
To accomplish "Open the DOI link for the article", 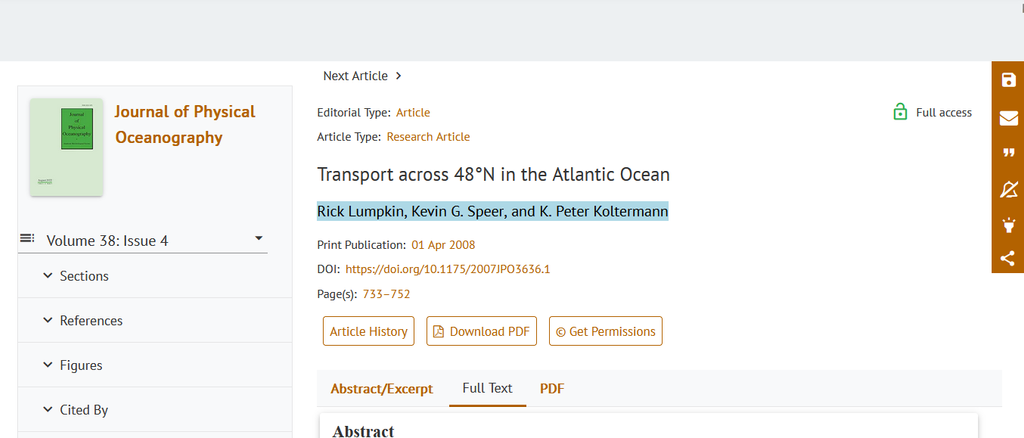I will coord(447,269).
